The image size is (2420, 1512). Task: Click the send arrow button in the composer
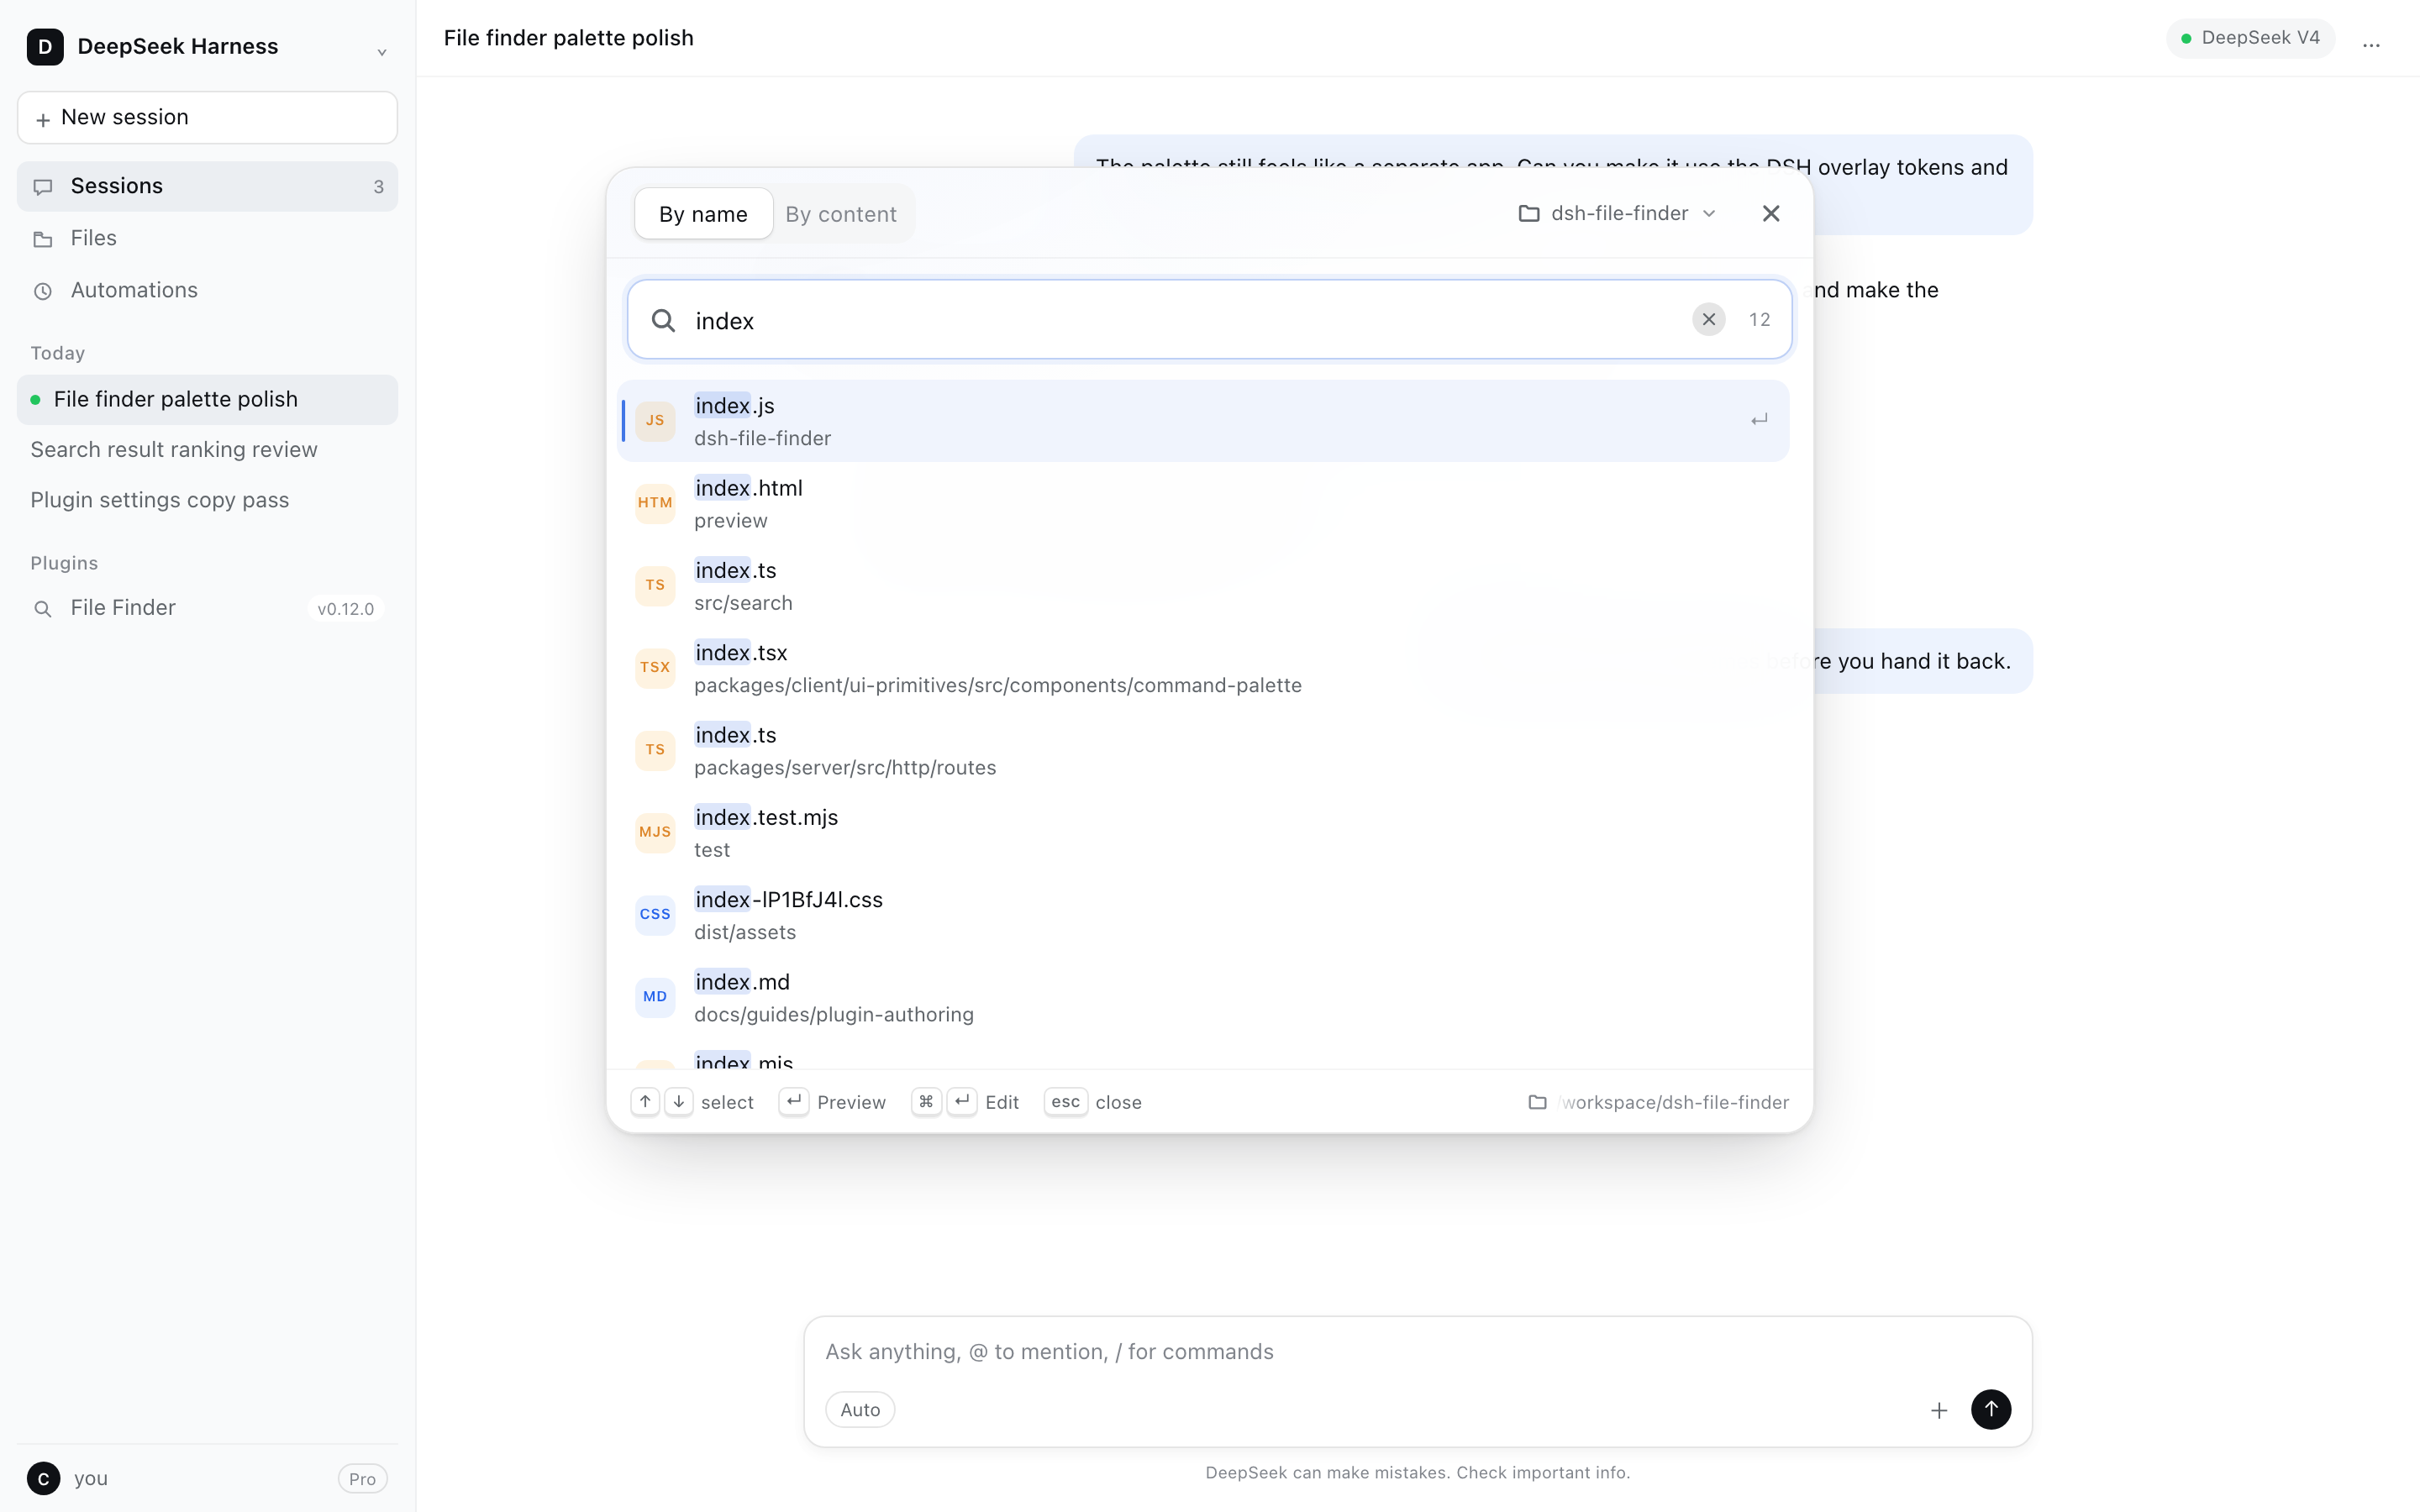[1991, 1409]
